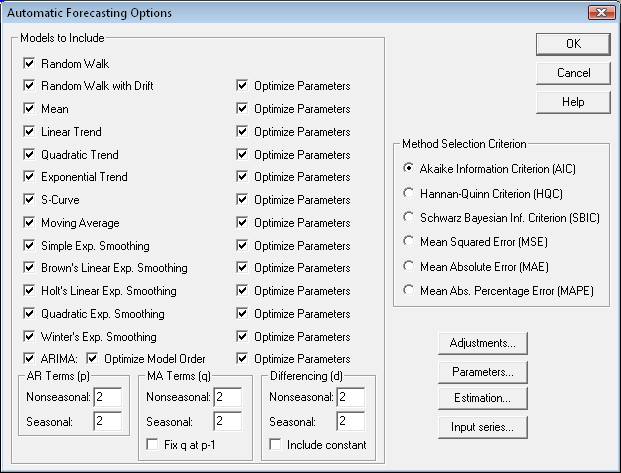Image resolution: width=621 pixels, height=473 pixels.
Task: Toggle the Quadratic Trend checkbox
Action: click(30, 155)
